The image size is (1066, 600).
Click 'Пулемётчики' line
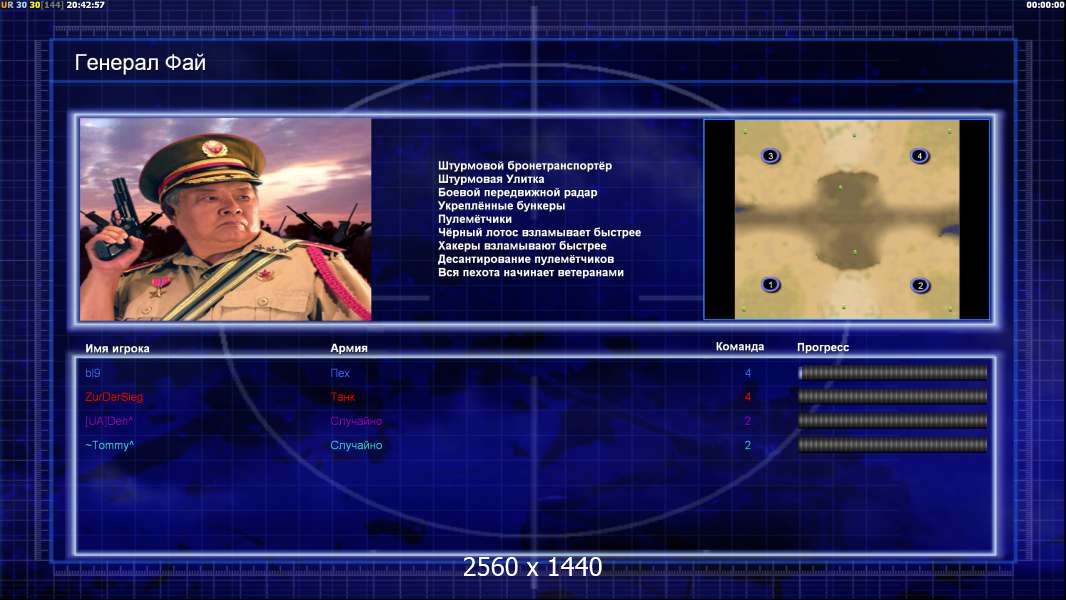(x=475, y=219)
